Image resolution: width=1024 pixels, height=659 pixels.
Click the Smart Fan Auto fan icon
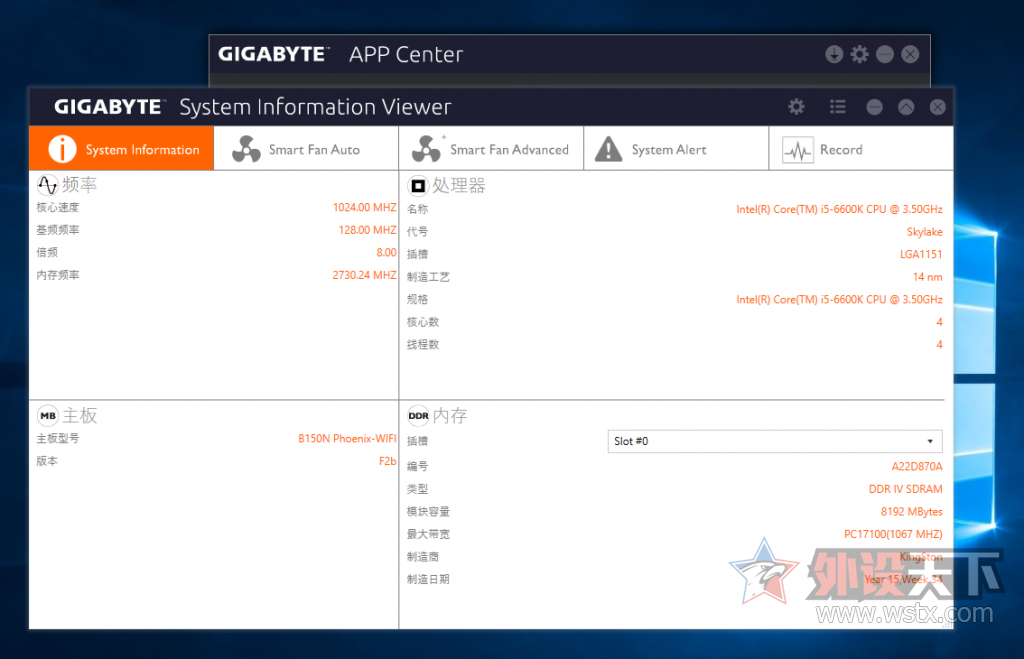(246, 149)
